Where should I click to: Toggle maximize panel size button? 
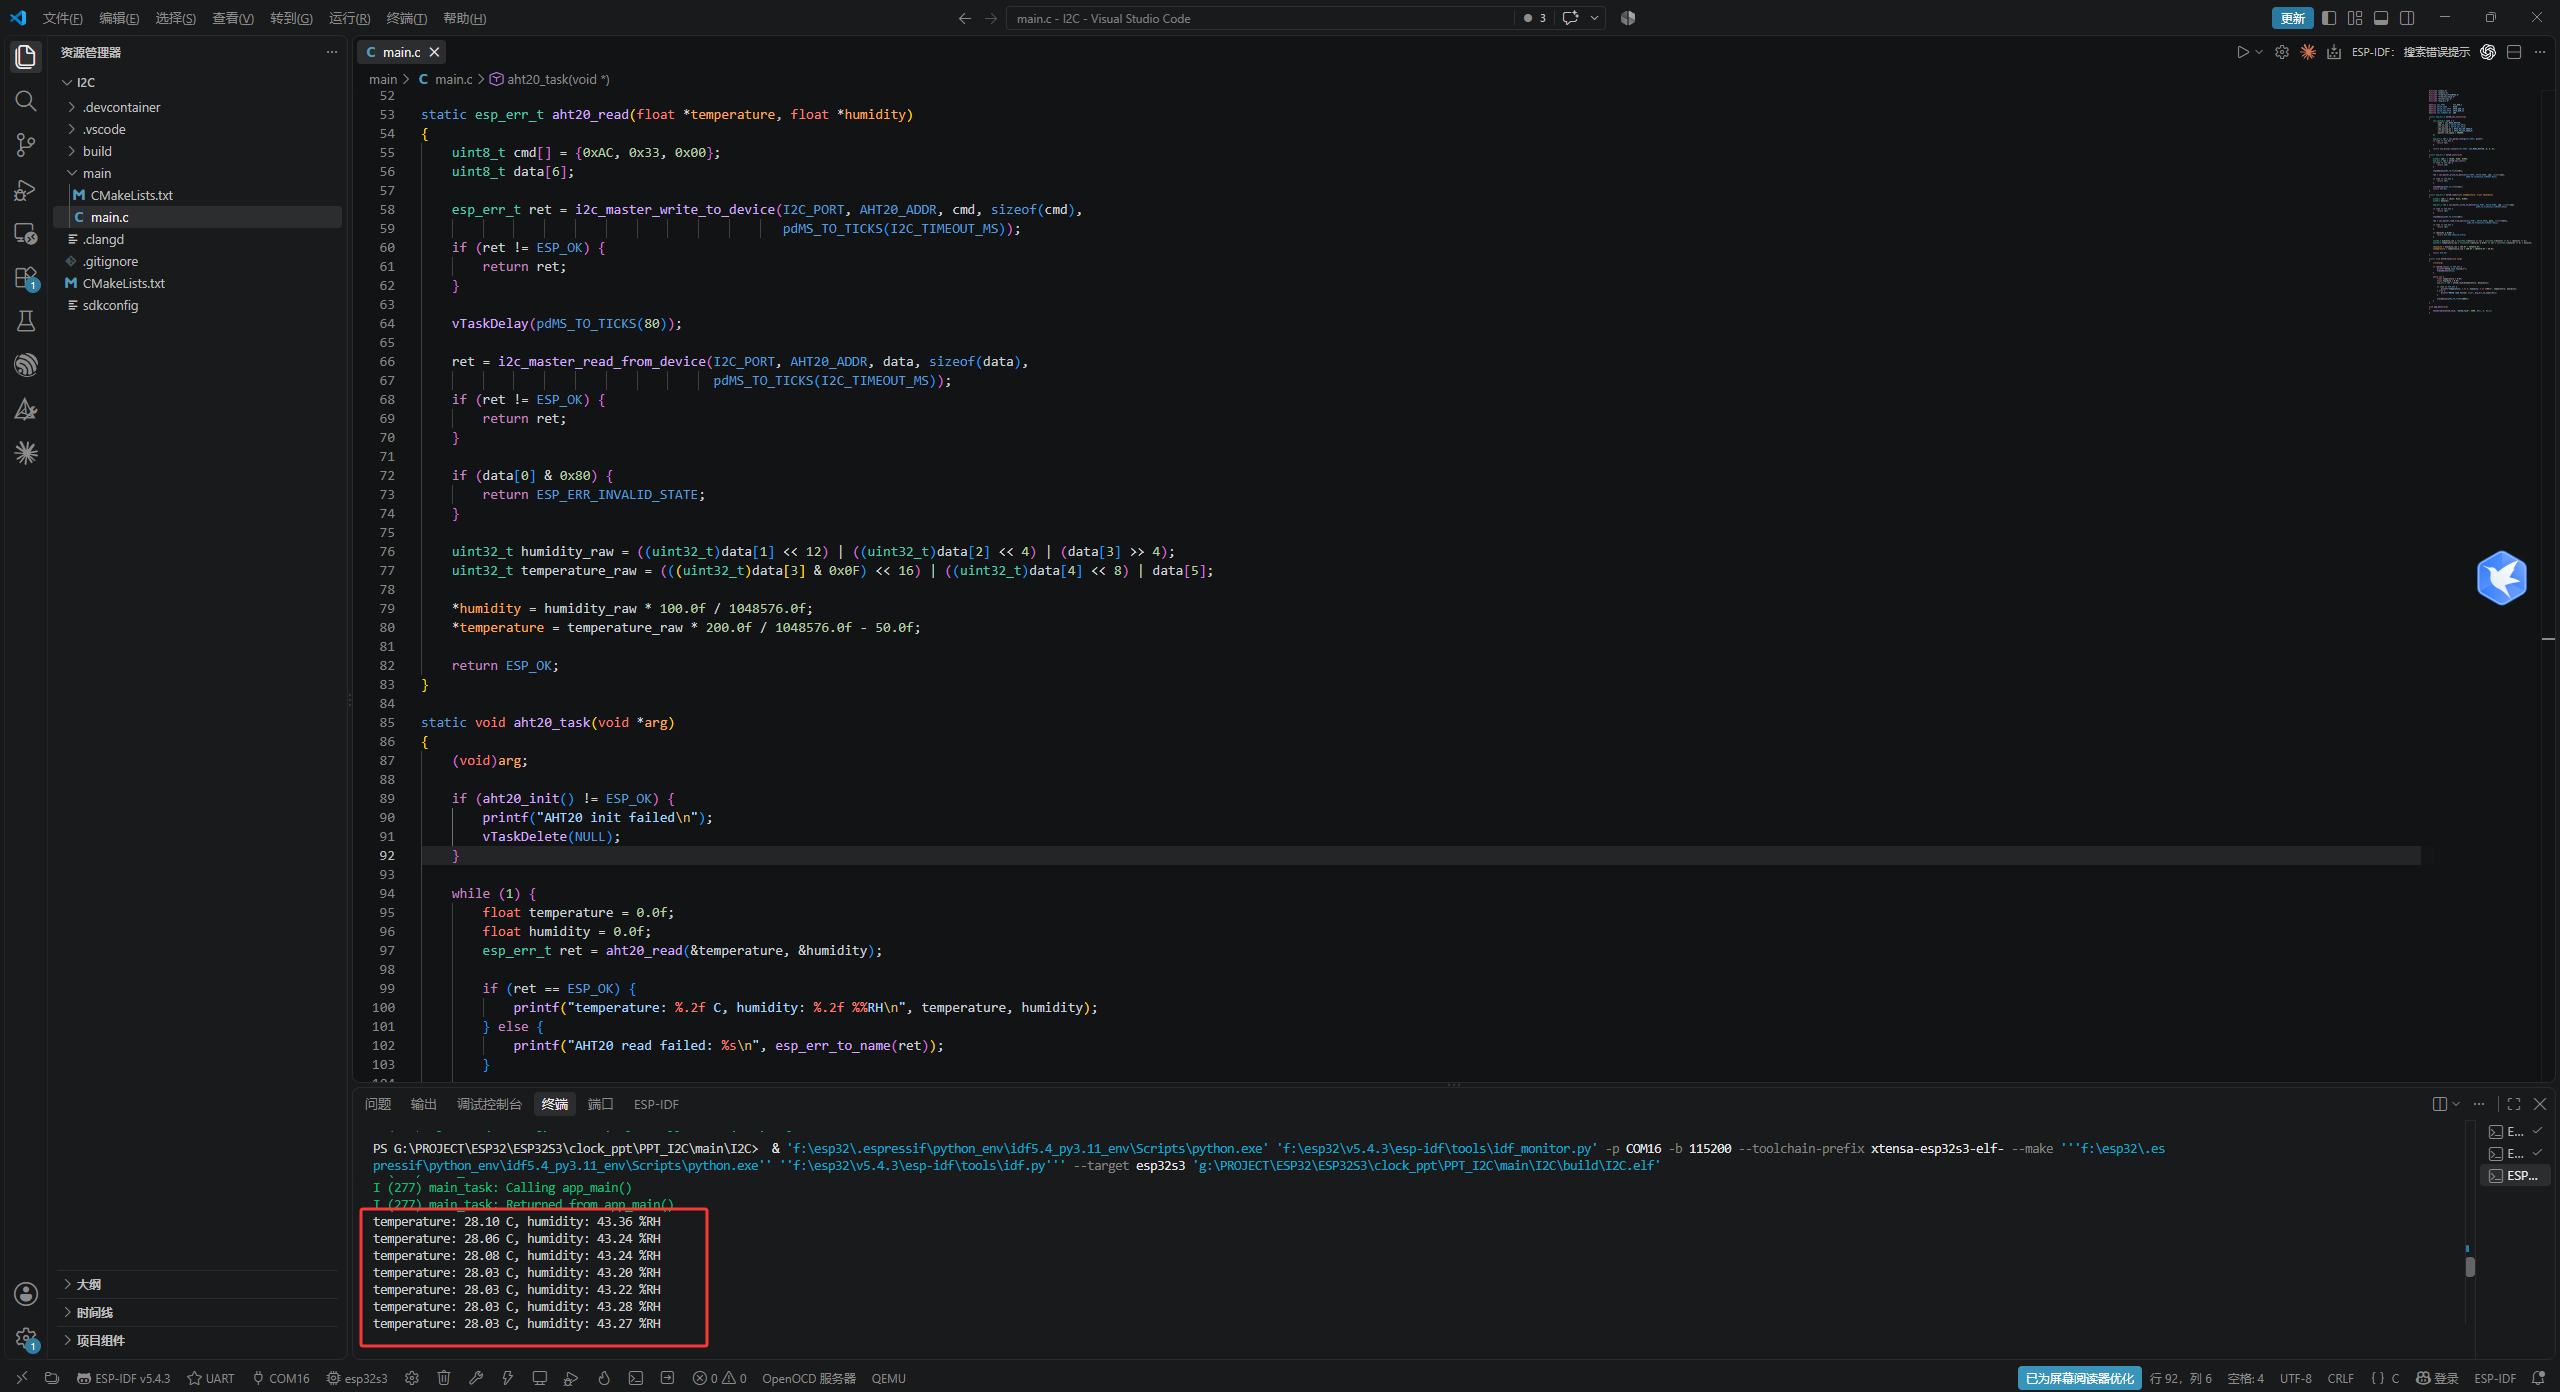pyautogui.click(x=2514, y=1104)
